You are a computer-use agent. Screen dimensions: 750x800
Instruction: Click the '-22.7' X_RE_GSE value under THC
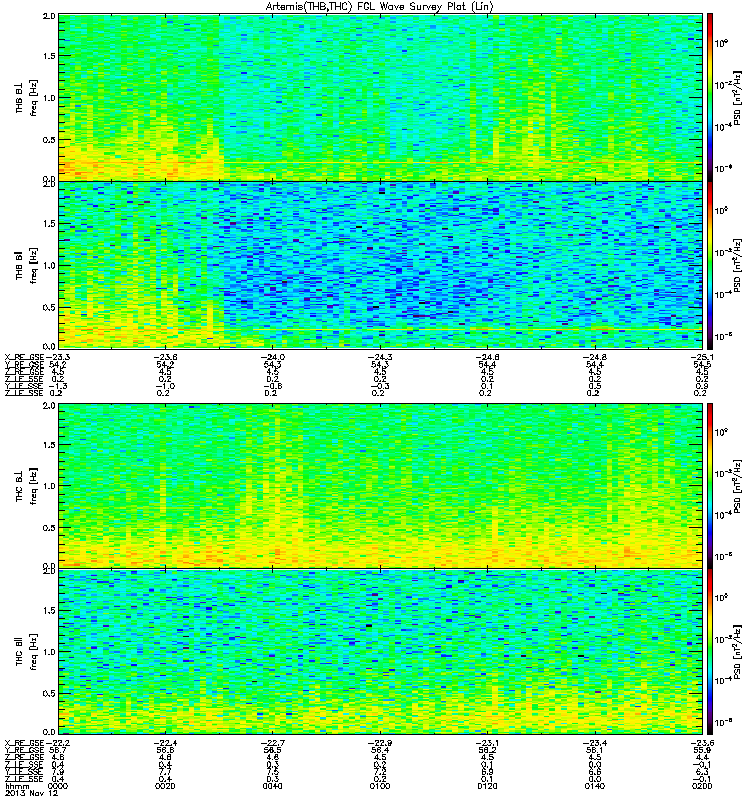tap(272, 743)
